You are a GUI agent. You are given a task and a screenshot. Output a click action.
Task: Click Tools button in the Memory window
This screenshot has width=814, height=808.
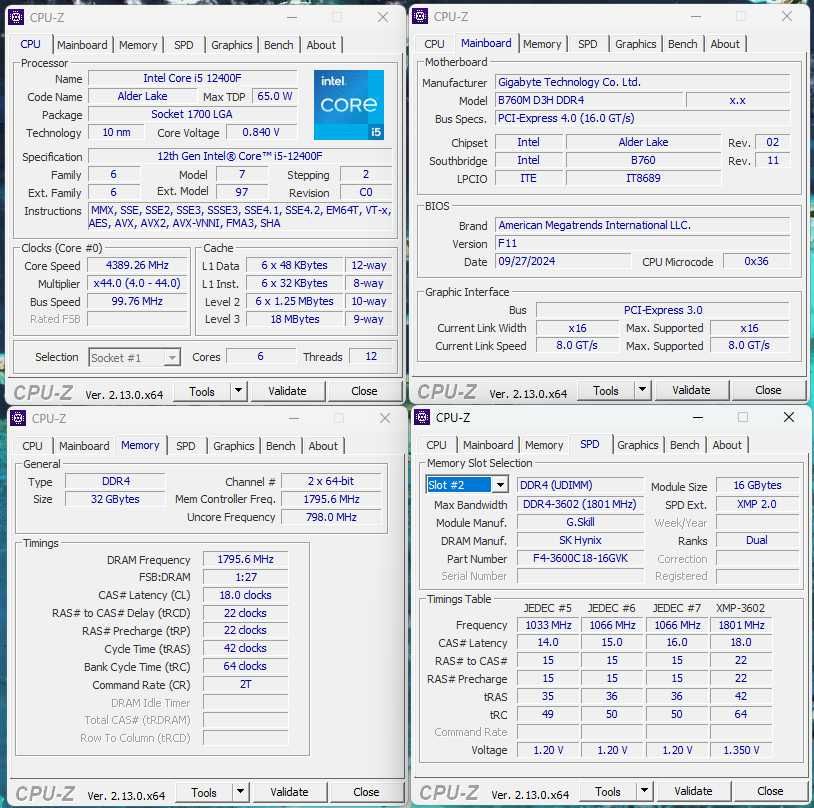pos(204,792)
